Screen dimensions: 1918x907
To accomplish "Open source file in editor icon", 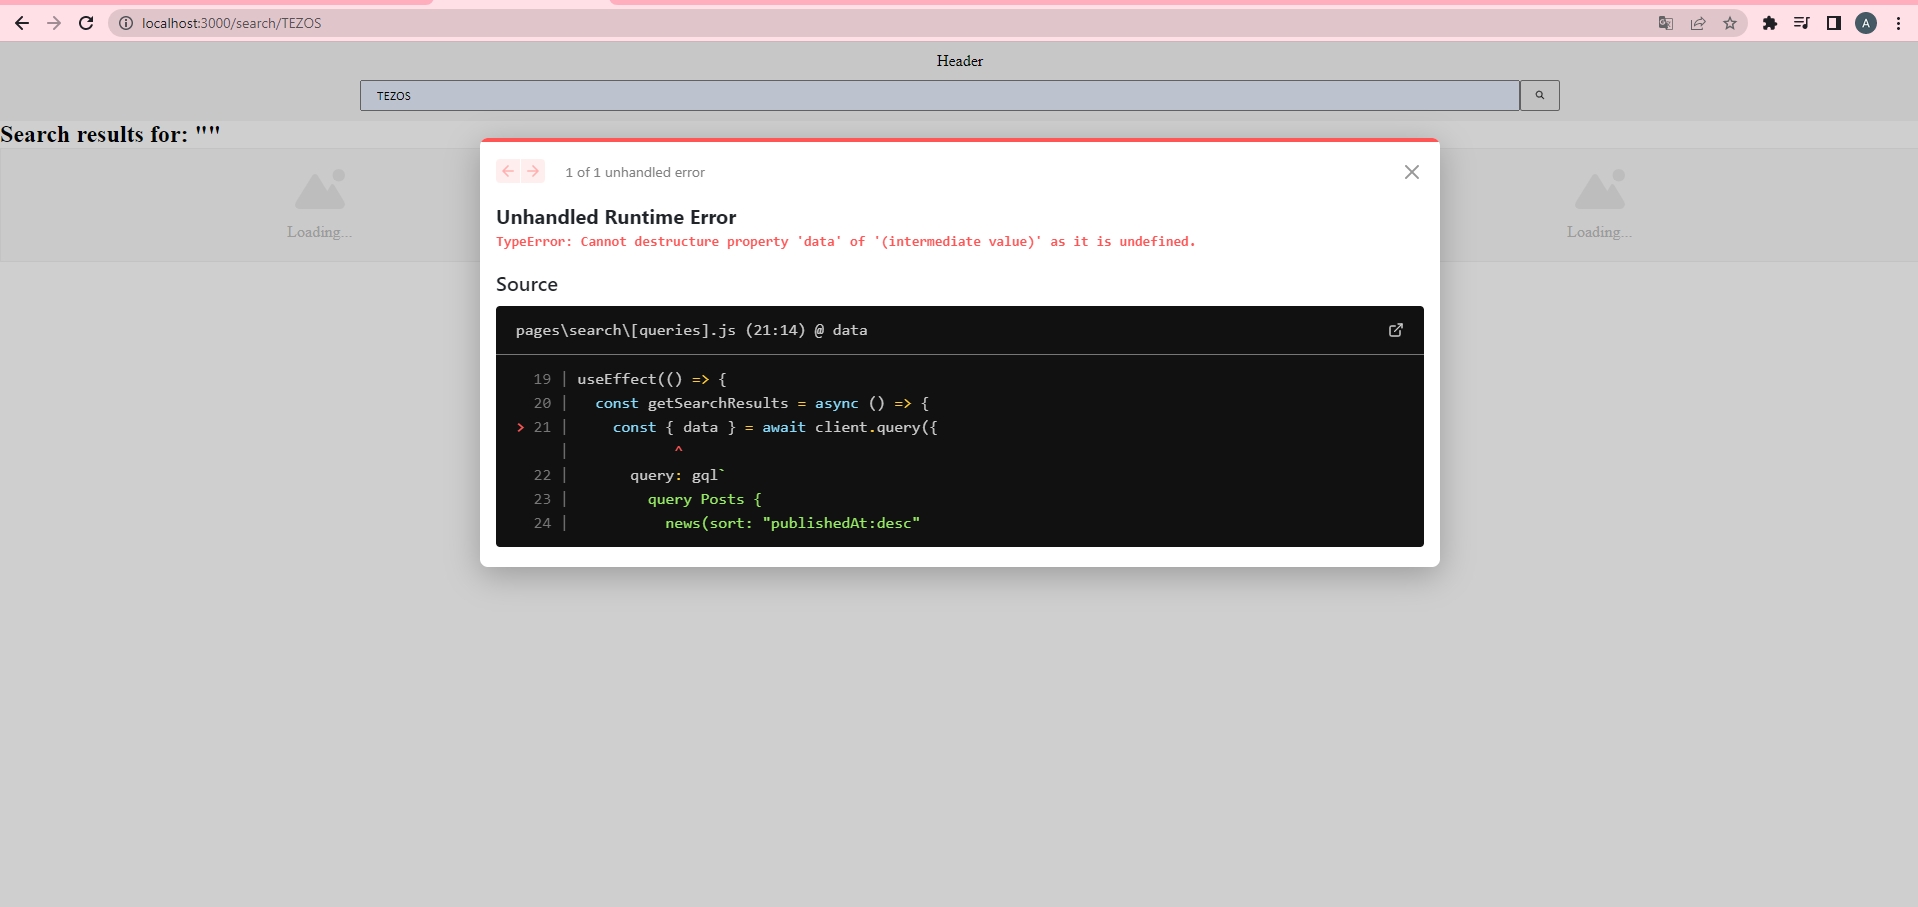I will [1396, 330].
